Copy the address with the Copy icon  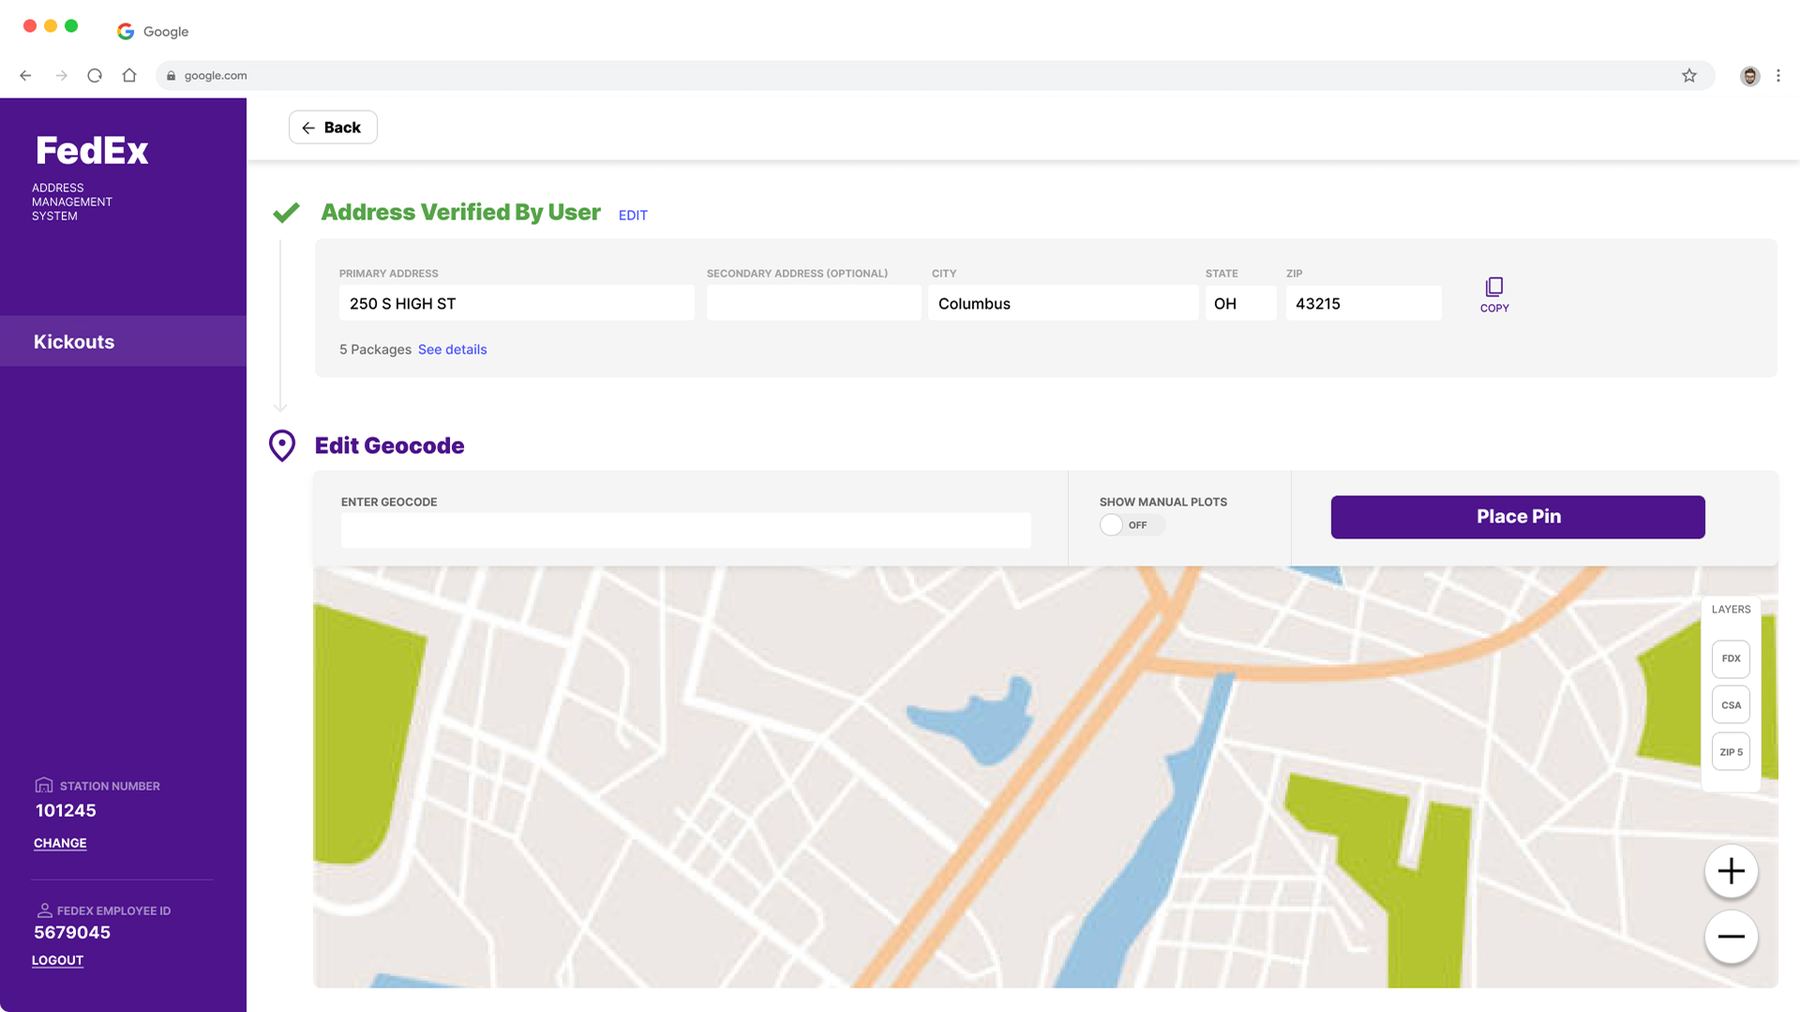coord(1494,295)
